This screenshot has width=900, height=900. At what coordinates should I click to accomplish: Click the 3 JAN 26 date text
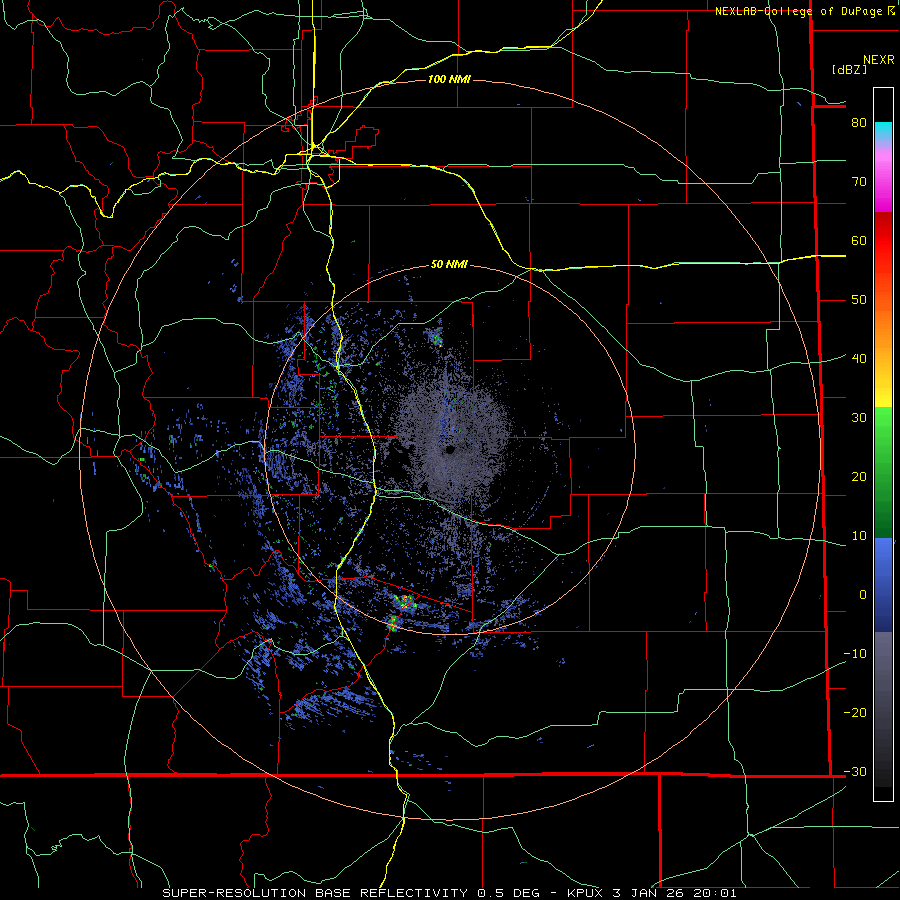coord(649,893)
